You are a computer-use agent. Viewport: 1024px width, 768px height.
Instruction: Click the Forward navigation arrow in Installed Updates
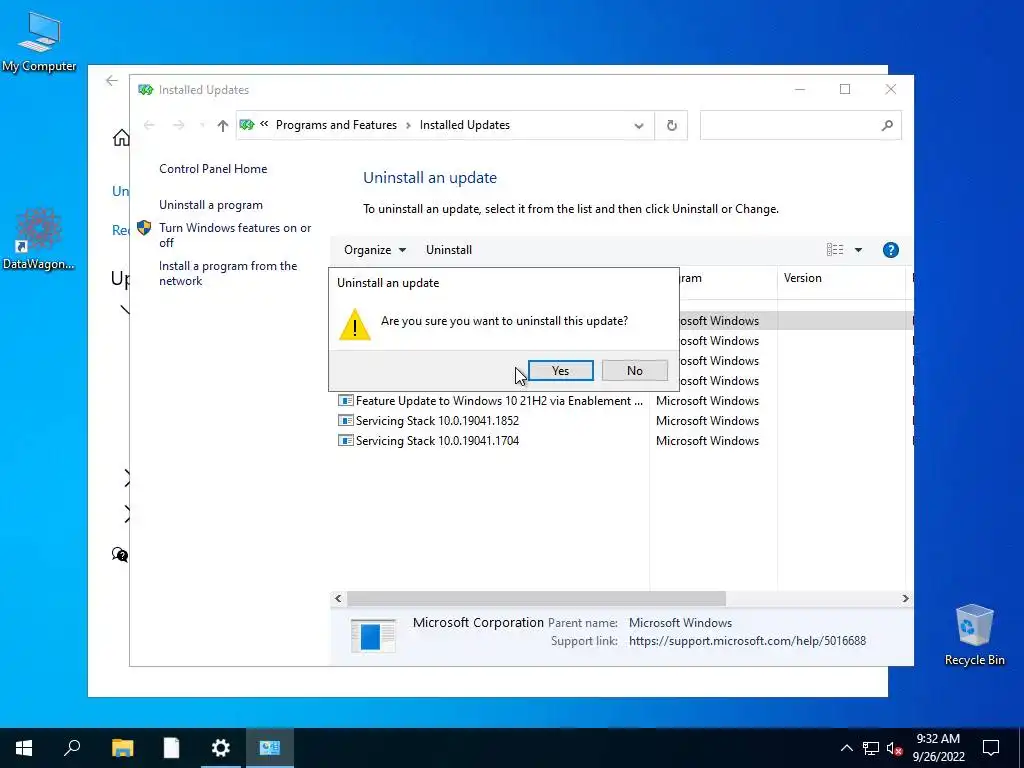point(178,125)
